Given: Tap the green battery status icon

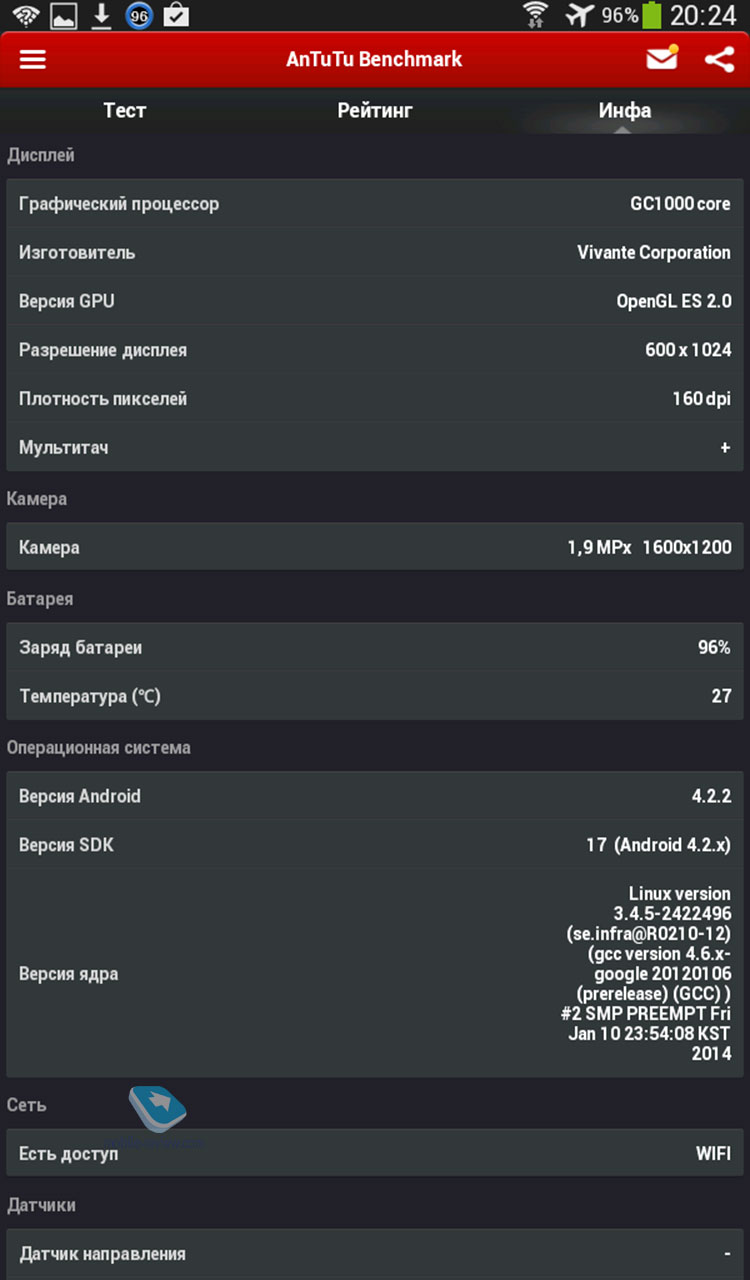Looking at the screenshot, I should click(652, 15).
